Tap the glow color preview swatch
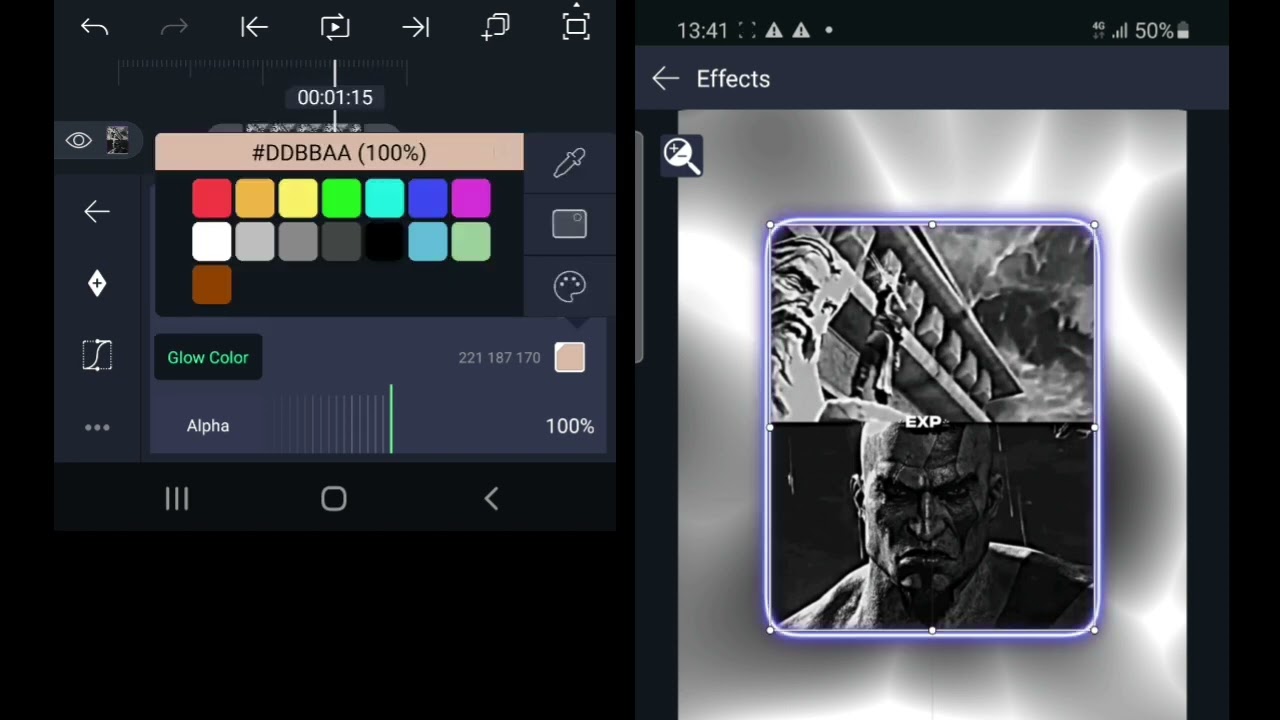The width and height of the screenshot is (1280, 720). coord(570,357)
